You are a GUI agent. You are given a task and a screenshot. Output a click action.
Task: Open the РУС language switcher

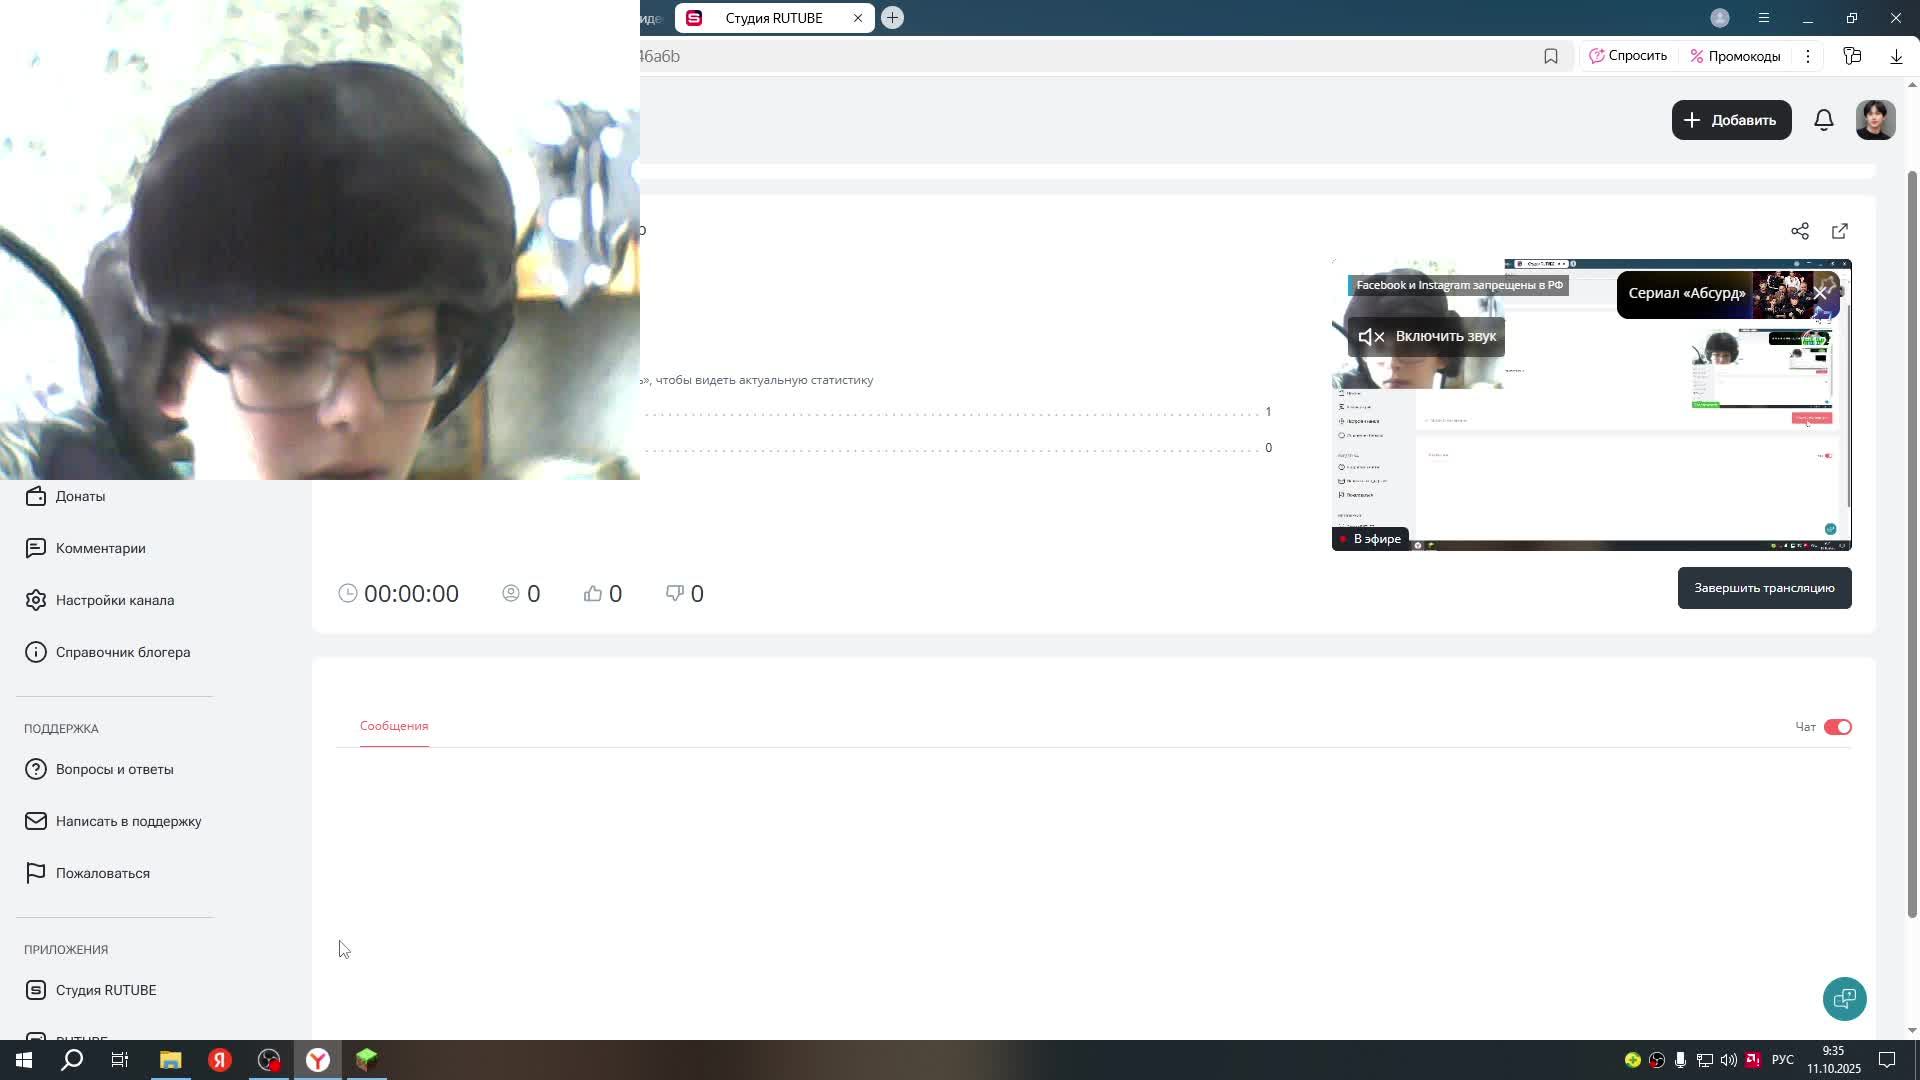[1782, 1060]
